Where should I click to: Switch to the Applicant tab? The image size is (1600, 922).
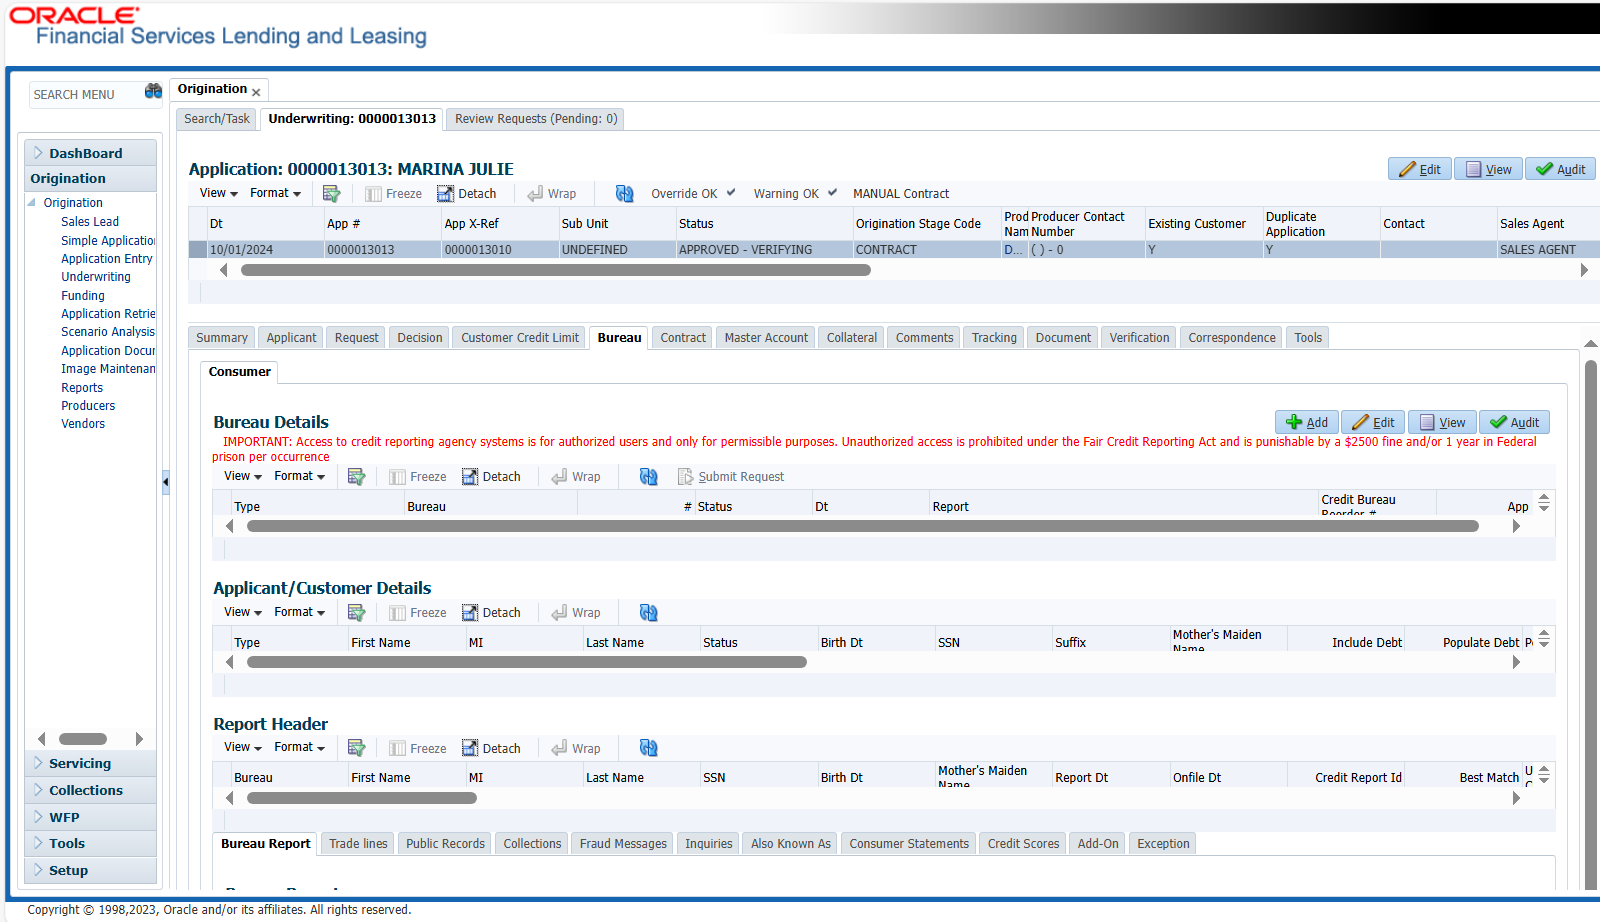[291, 338]
